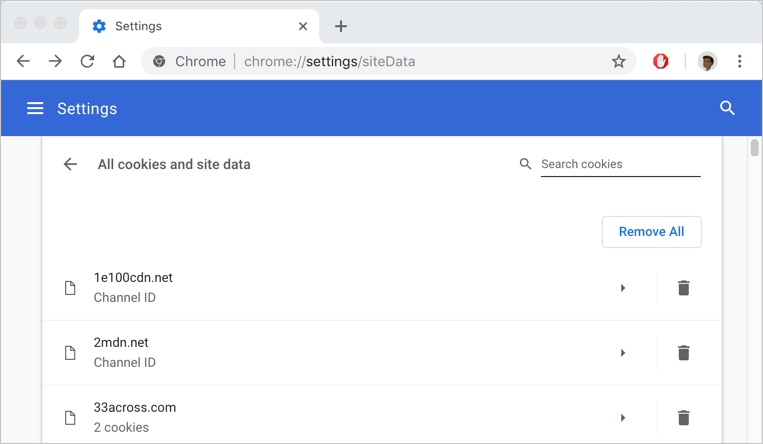Go back from All cookies and site data
763x444 pixels.
[70, 164]
